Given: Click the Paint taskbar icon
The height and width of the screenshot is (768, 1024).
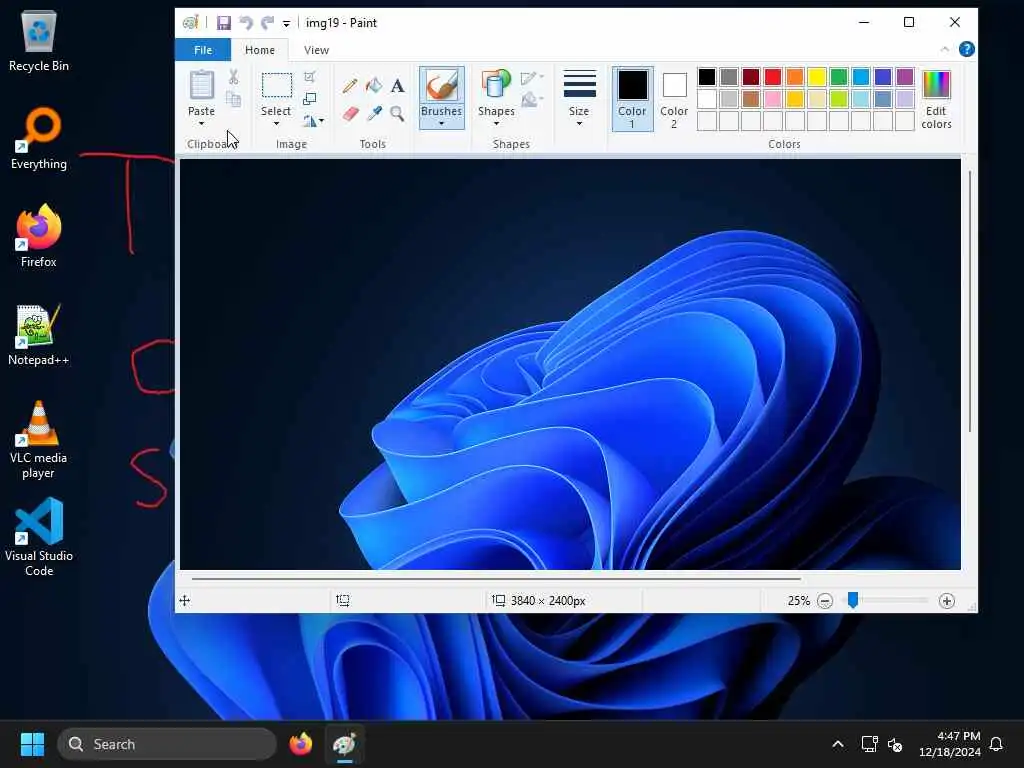Looking at the screenshot, I should [x=344, y=744].
